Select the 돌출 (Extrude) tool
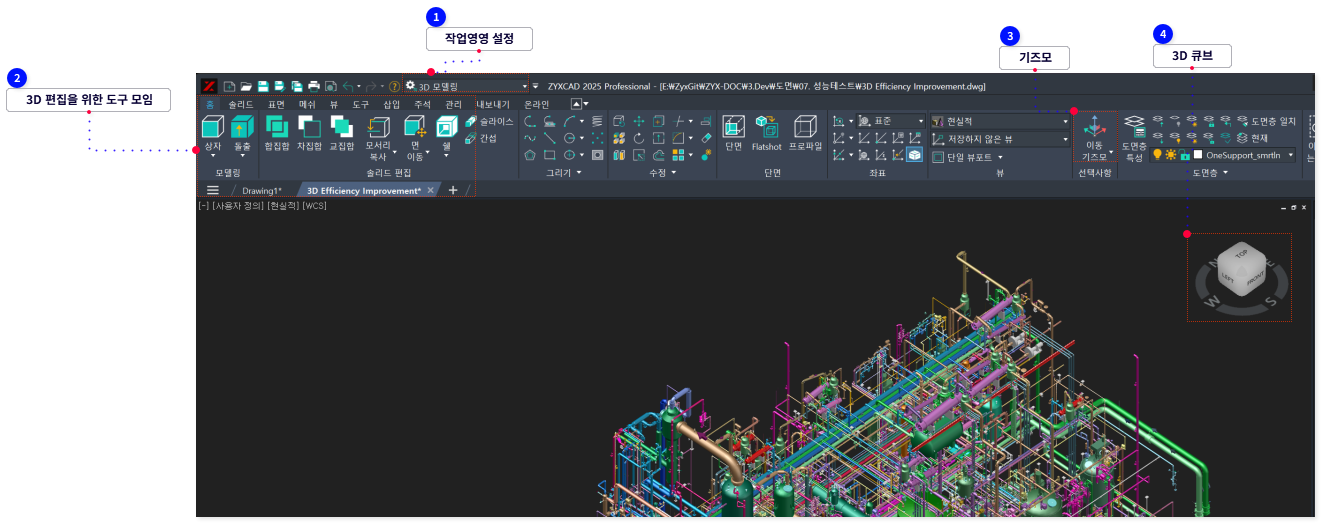Image resolution: width=1324 pixels, height=526 pixels. (x=242, y=136)
